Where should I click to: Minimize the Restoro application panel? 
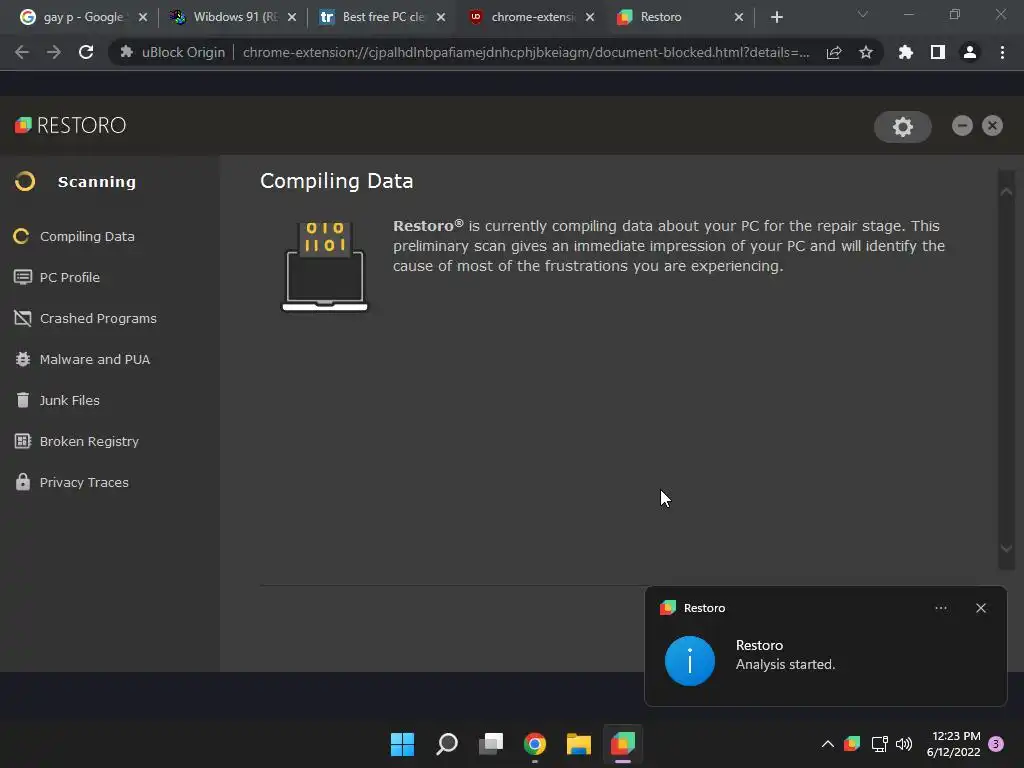tap(962, 125)
